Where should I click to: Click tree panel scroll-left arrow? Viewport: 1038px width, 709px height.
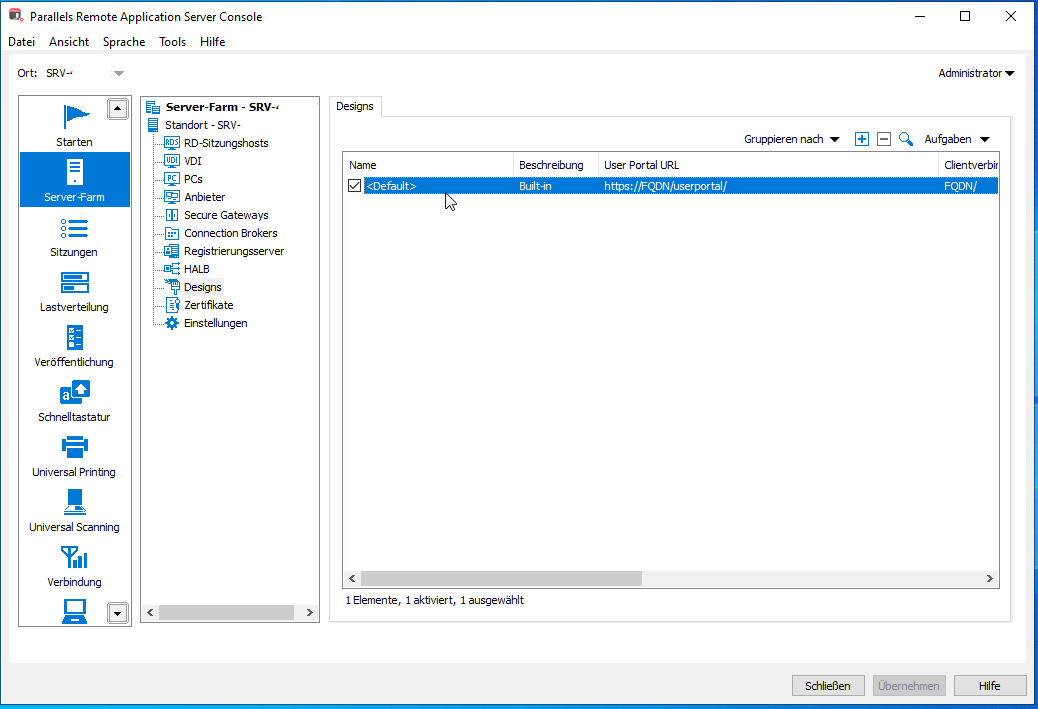(x=150, y=612)
